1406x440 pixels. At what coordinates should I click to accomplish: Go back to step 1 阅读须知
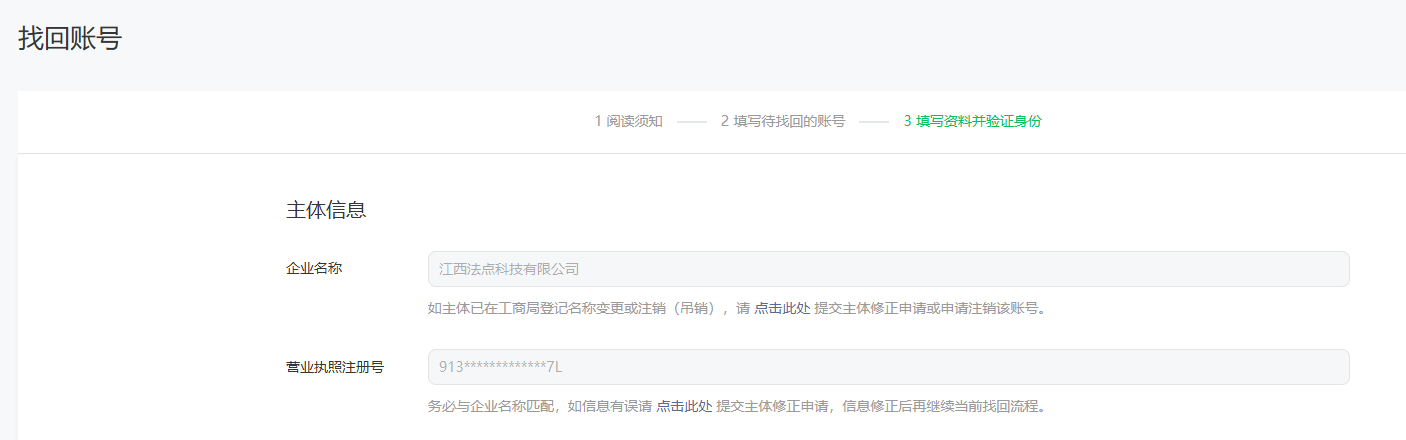628,121
